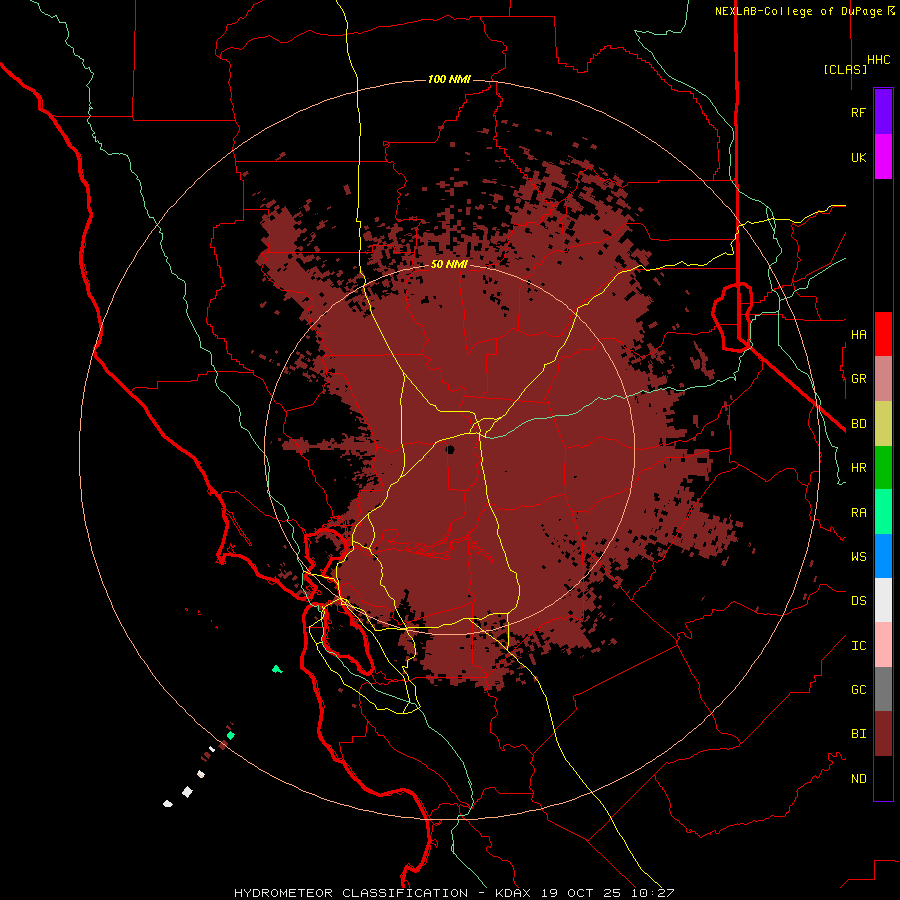This screenshot has width=900, height=900.
Task: Click the GC legend label
Action: point(858,690)
